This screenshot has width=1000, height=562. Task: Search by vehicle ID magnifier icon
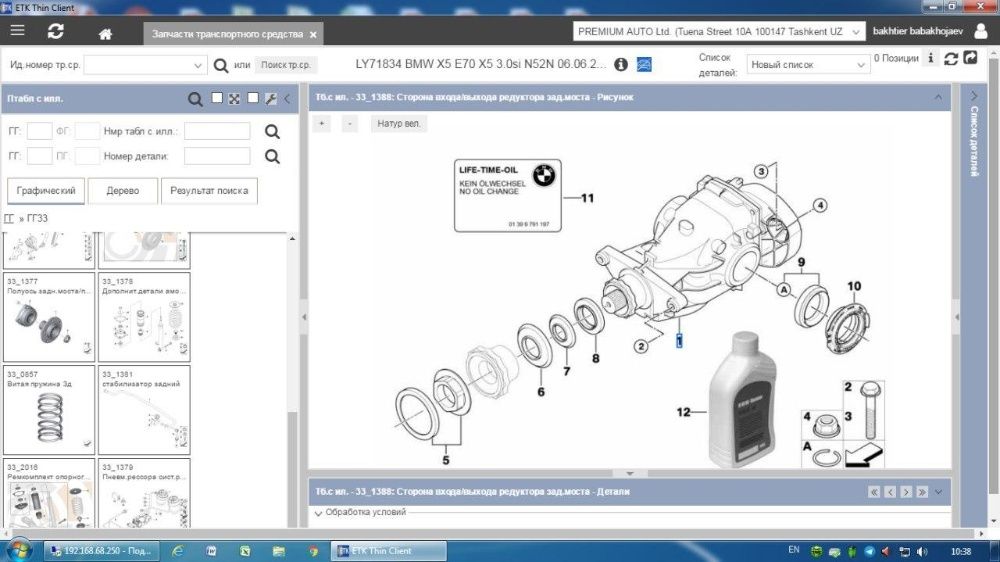pyautogui.click(x=222, y=65)
